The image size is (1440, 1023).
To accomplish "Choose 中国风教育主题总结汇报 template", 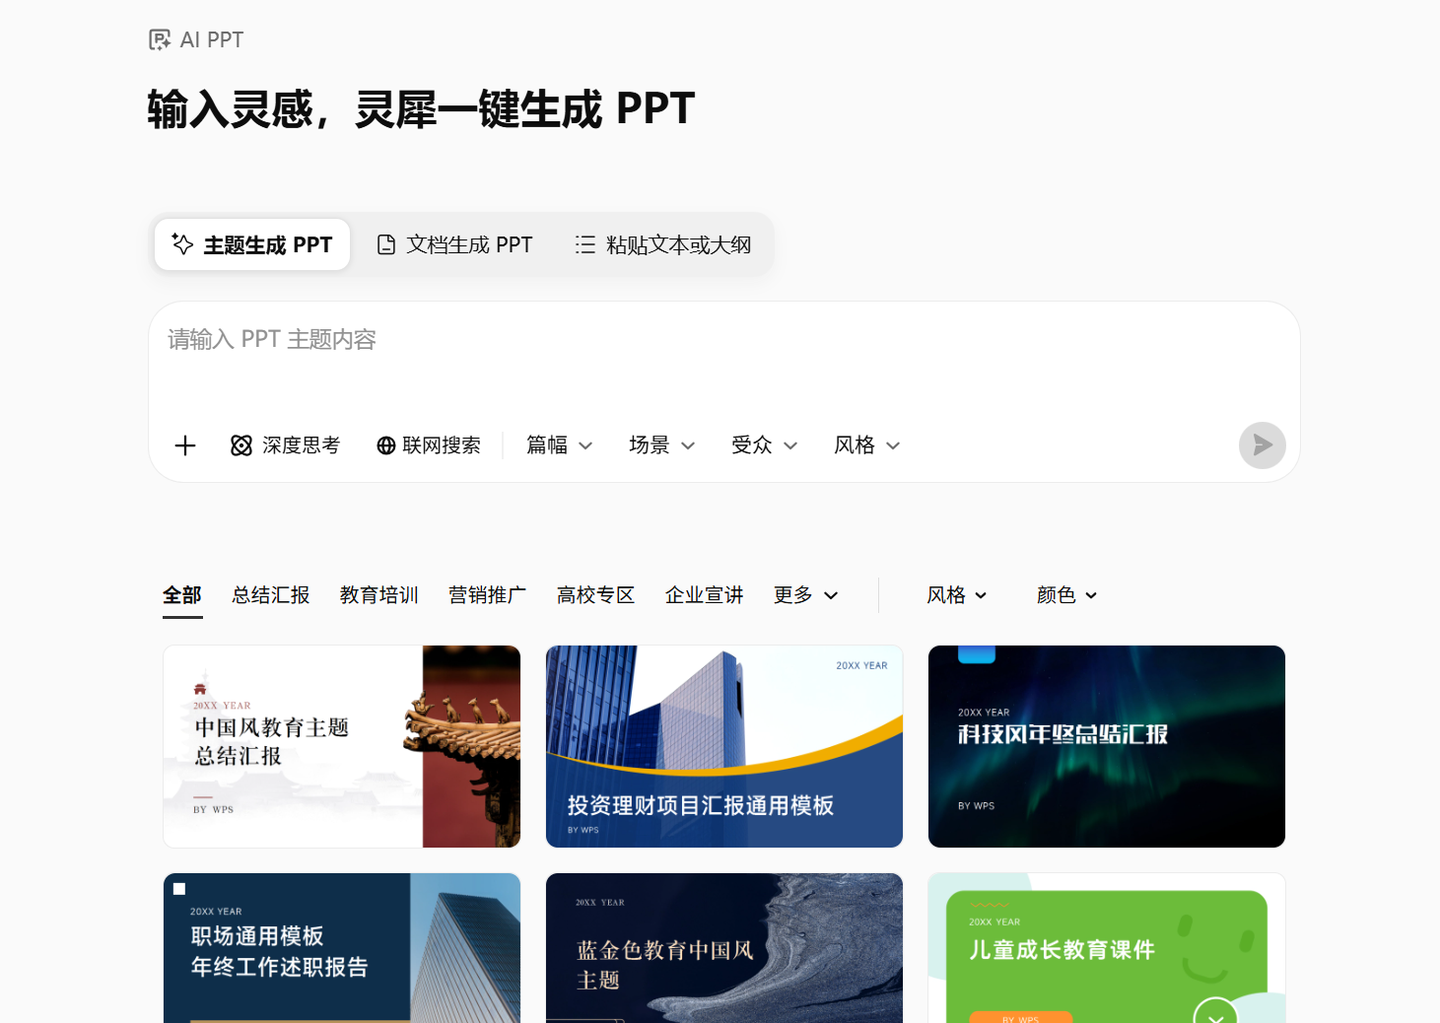I will pyautogui.click(x=342, y=746).
